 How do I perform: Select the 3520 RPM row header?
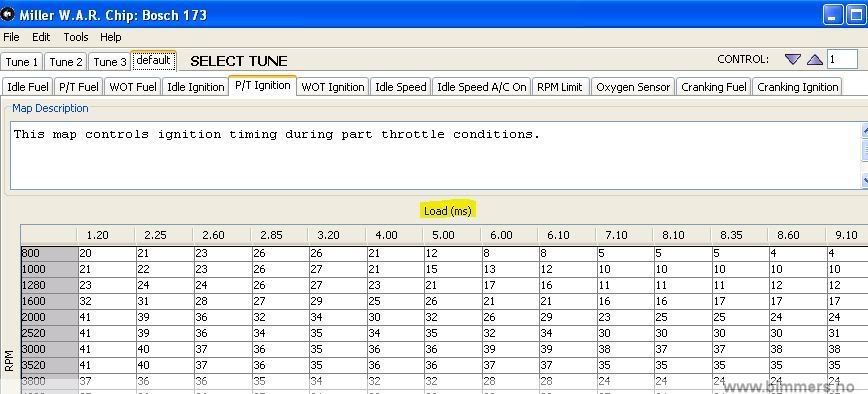[x=49, y=365]
